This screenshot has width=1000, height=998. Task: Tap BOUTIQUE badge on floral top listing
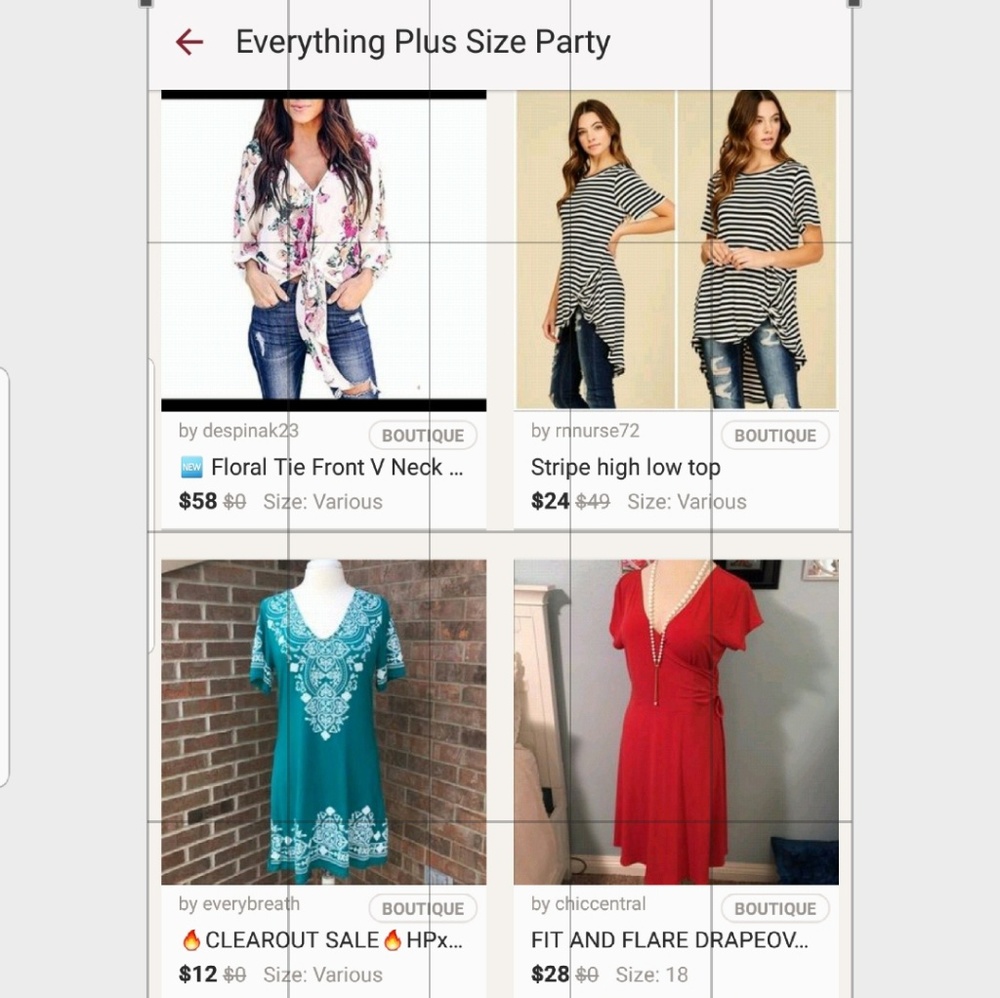(x=423, y=436)
